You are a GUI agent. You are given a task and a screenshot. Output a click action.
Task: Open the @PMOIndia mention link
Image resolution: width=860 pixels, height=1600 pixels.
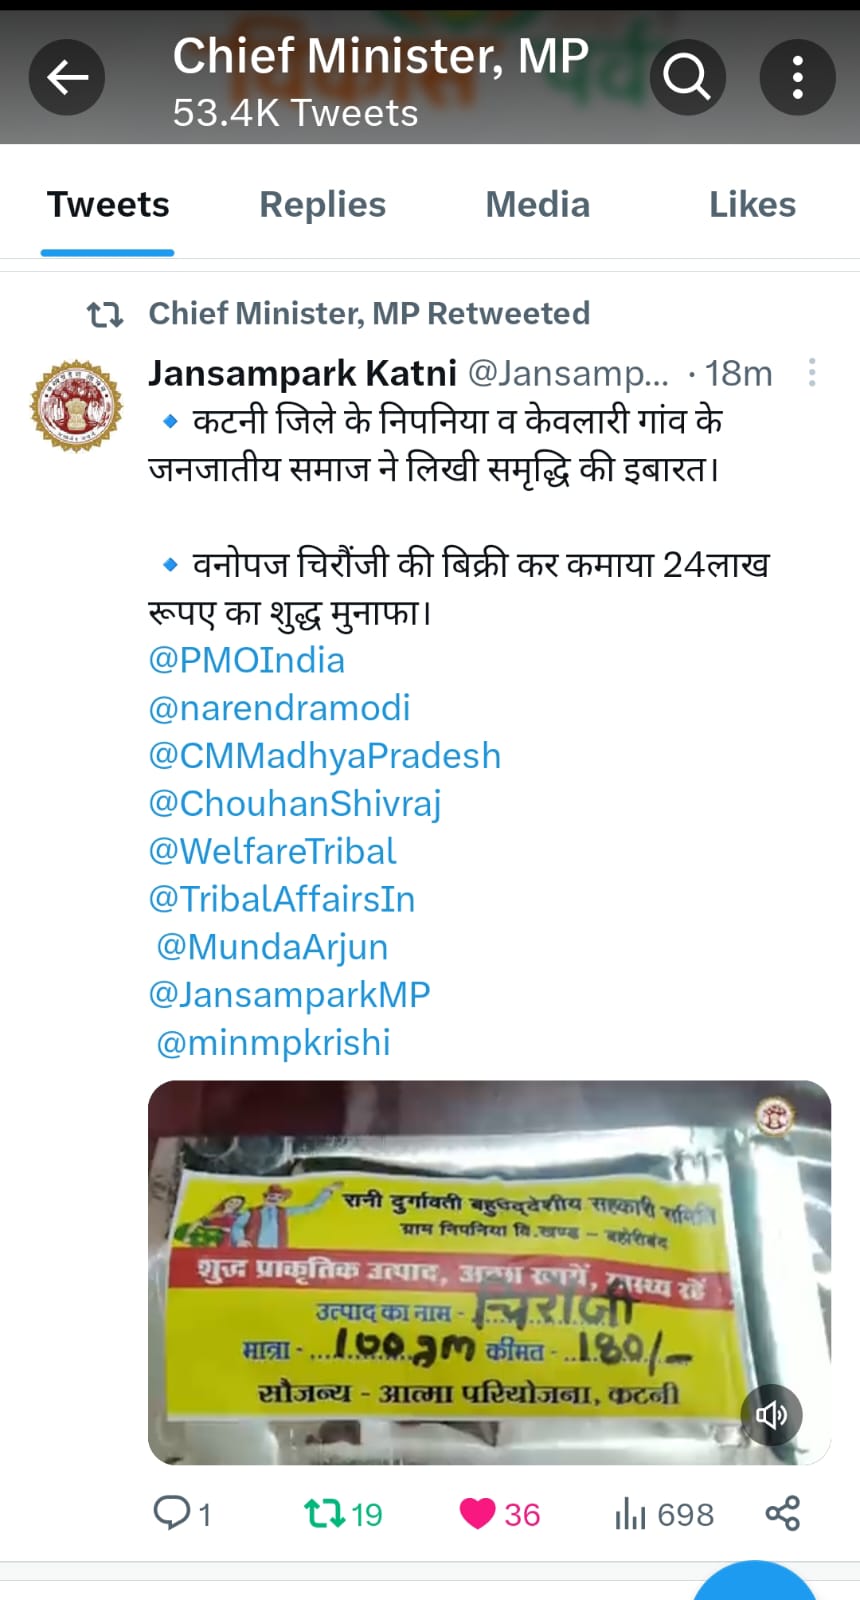(x=247, y=660)
